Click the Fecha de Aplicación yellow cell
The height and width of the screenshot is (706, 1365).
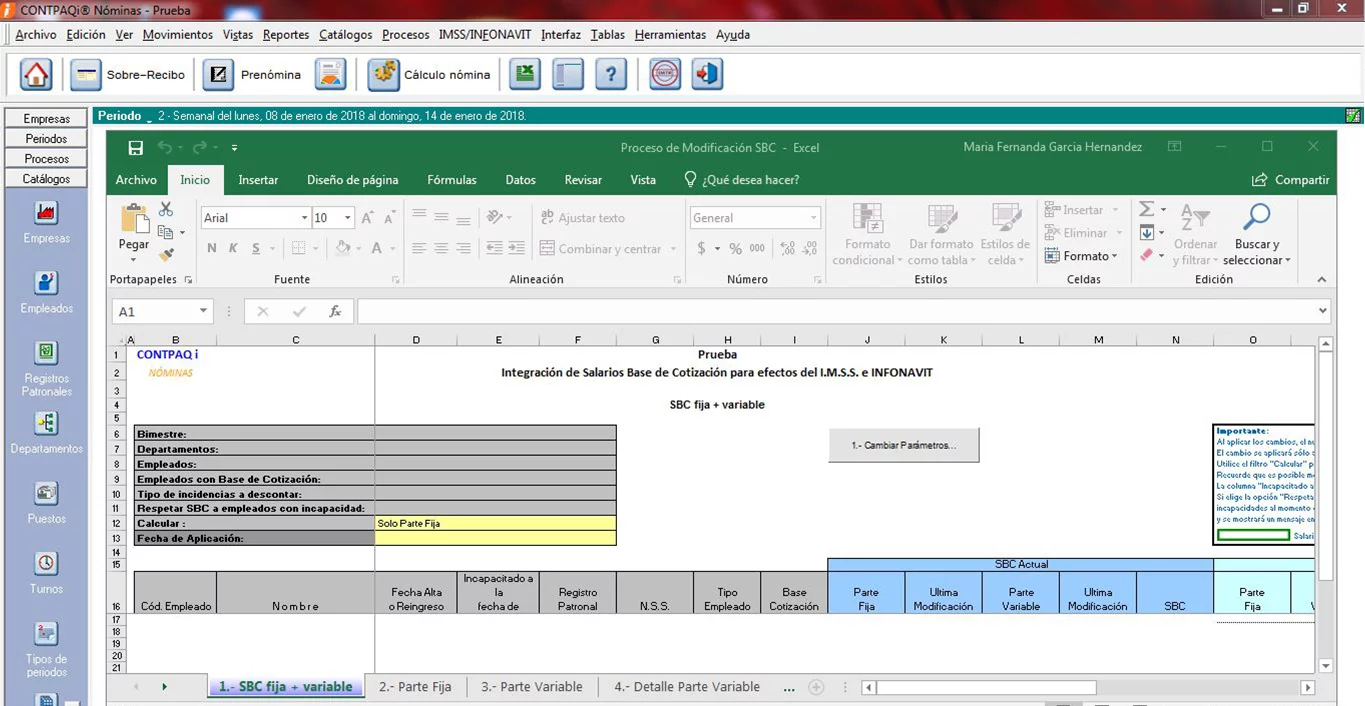point(495,538)
